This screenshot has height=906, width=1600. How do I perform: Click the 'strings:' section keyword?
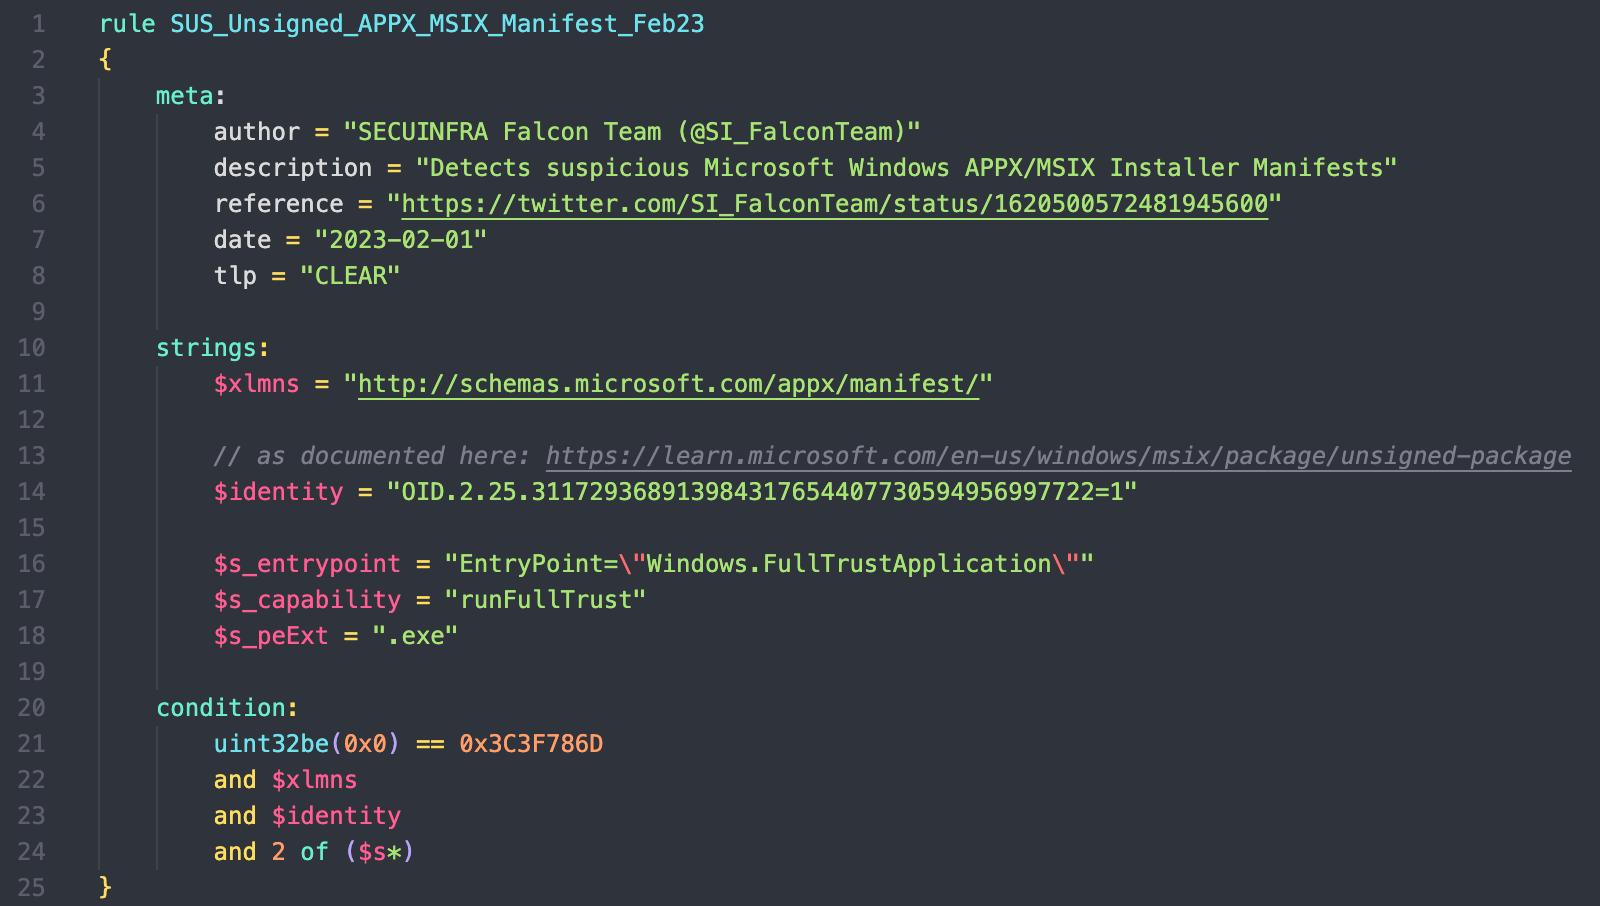212,348
